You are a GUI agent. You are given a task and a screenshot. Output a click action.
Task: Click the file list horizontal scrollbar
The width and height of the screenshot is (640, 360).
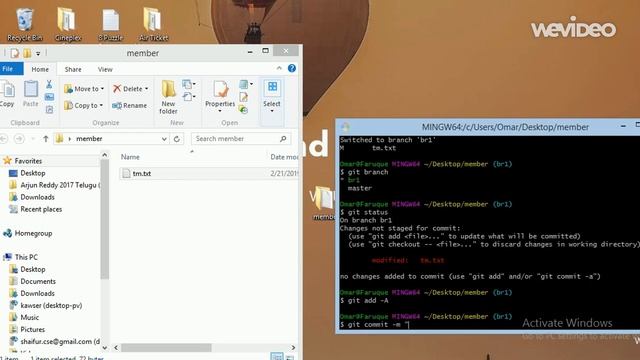(x=167, y=348)
